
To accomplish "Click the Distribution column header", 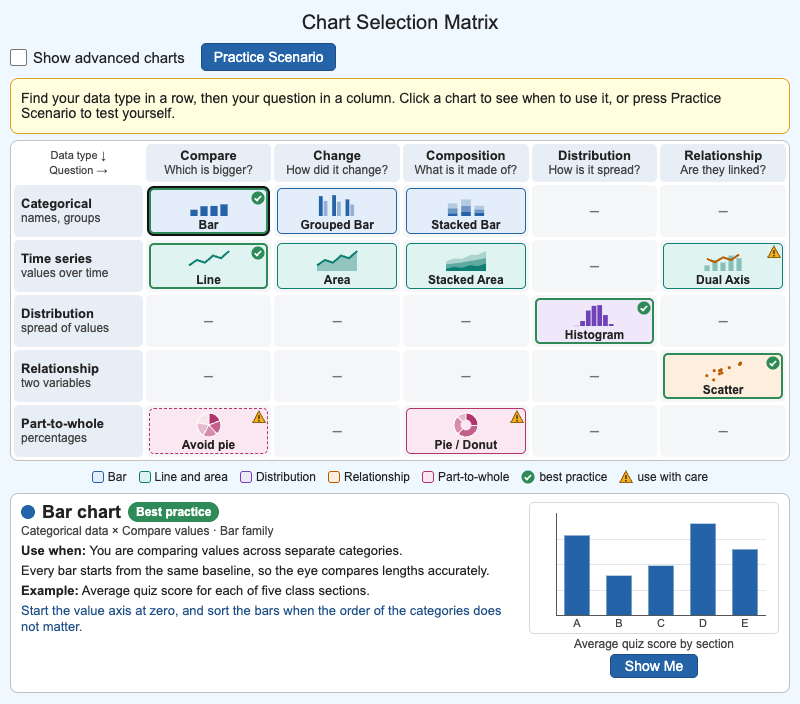I will click(x=594, y=163).
